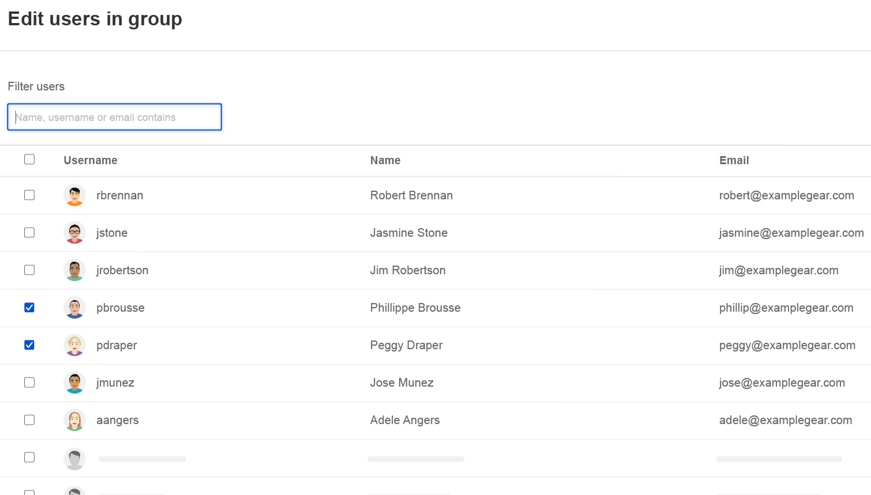
Task: Tick the checkbox beside aangers
Action: click(x=29, y=420)
